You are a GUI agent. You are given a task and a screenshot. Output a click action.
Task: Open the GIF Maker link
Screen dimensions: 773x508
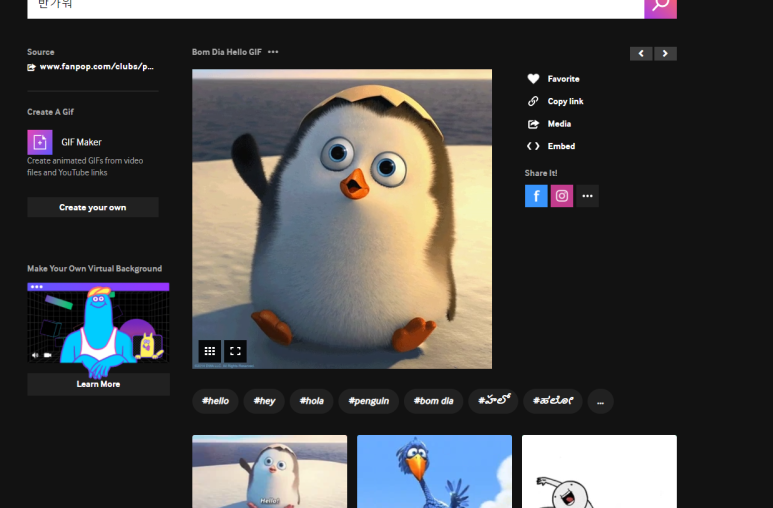click(81, 143)
